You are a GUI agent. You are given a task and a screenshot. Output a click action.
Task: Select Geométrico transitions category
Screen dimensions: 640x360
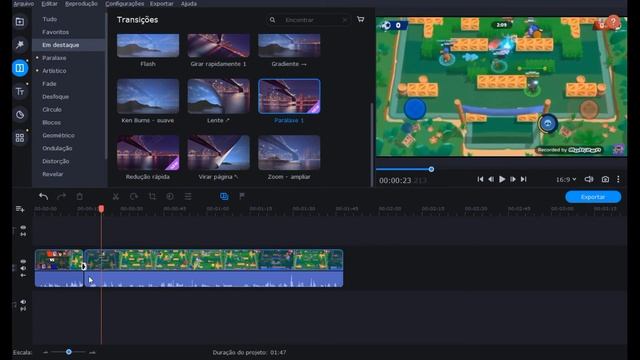coord(58,135)
